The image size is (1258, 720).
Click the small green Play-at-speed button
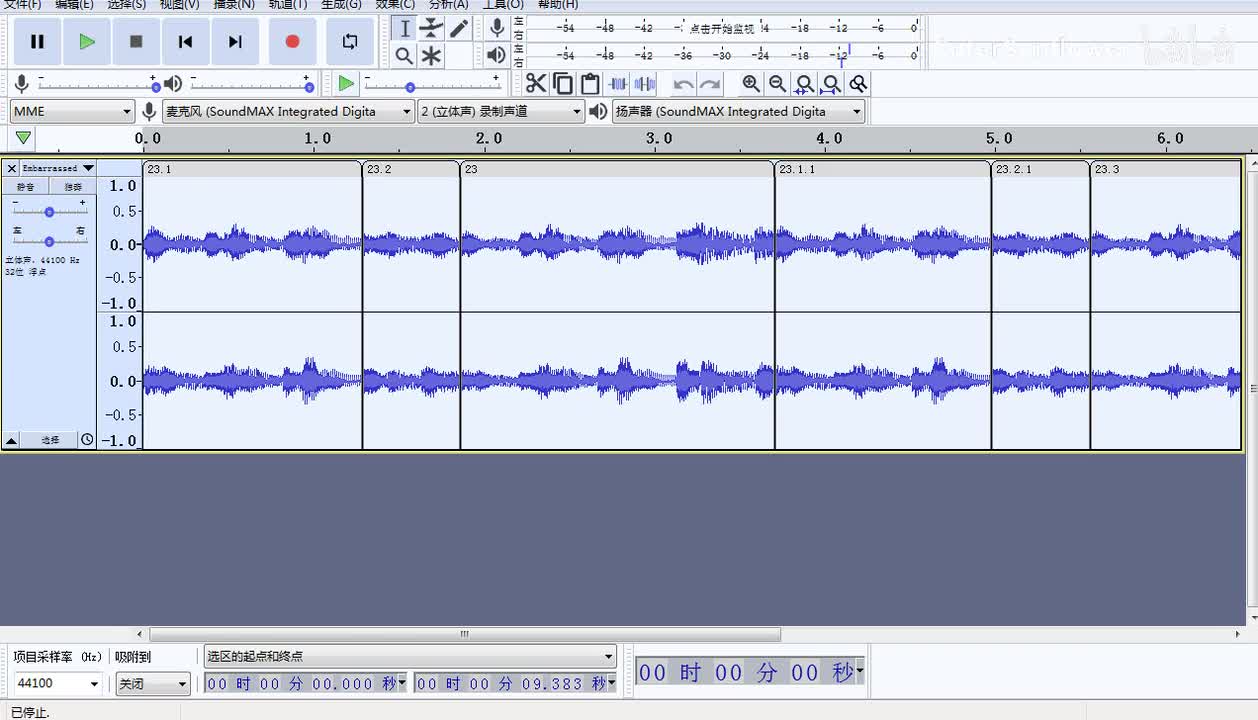click(346, 84)
